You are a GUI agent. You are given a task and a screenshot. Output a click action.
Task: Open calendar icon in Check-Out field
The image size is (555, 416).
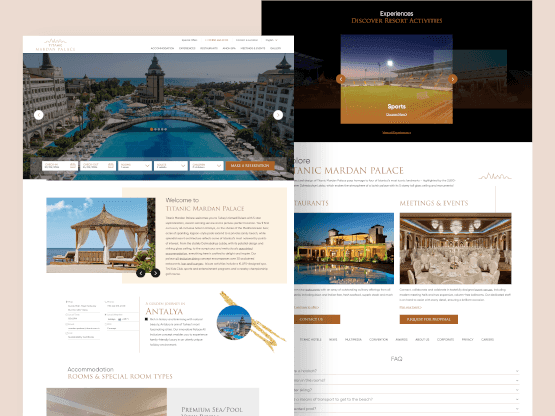point(111,165)
